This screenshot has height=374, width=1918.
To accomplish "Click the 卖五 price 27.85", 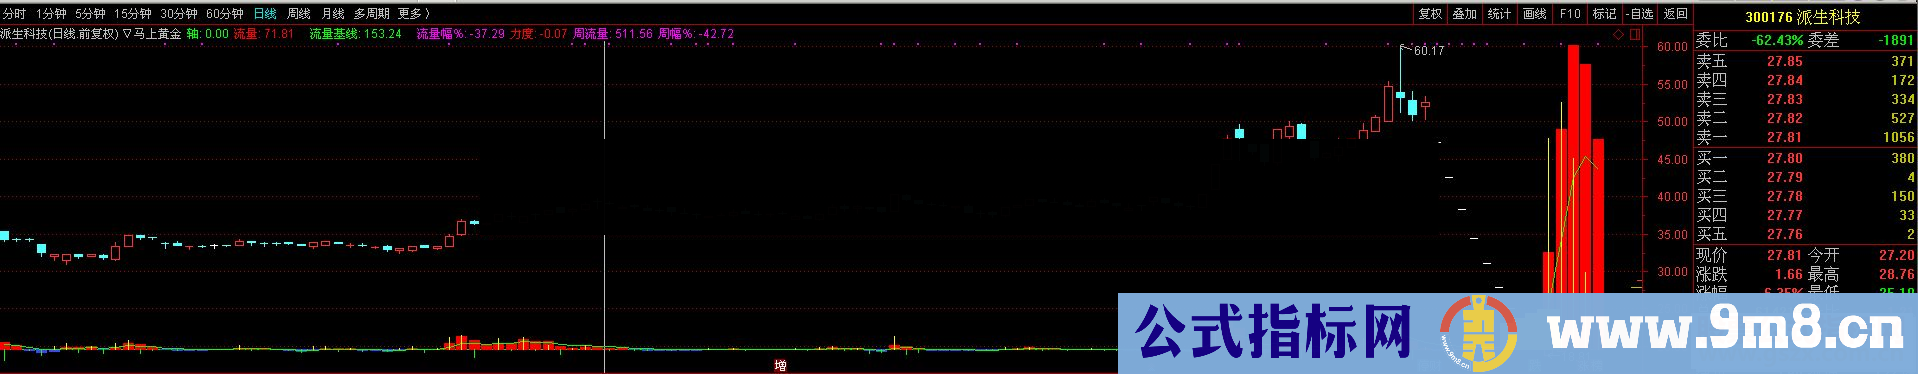I will tap(1784, 61).
